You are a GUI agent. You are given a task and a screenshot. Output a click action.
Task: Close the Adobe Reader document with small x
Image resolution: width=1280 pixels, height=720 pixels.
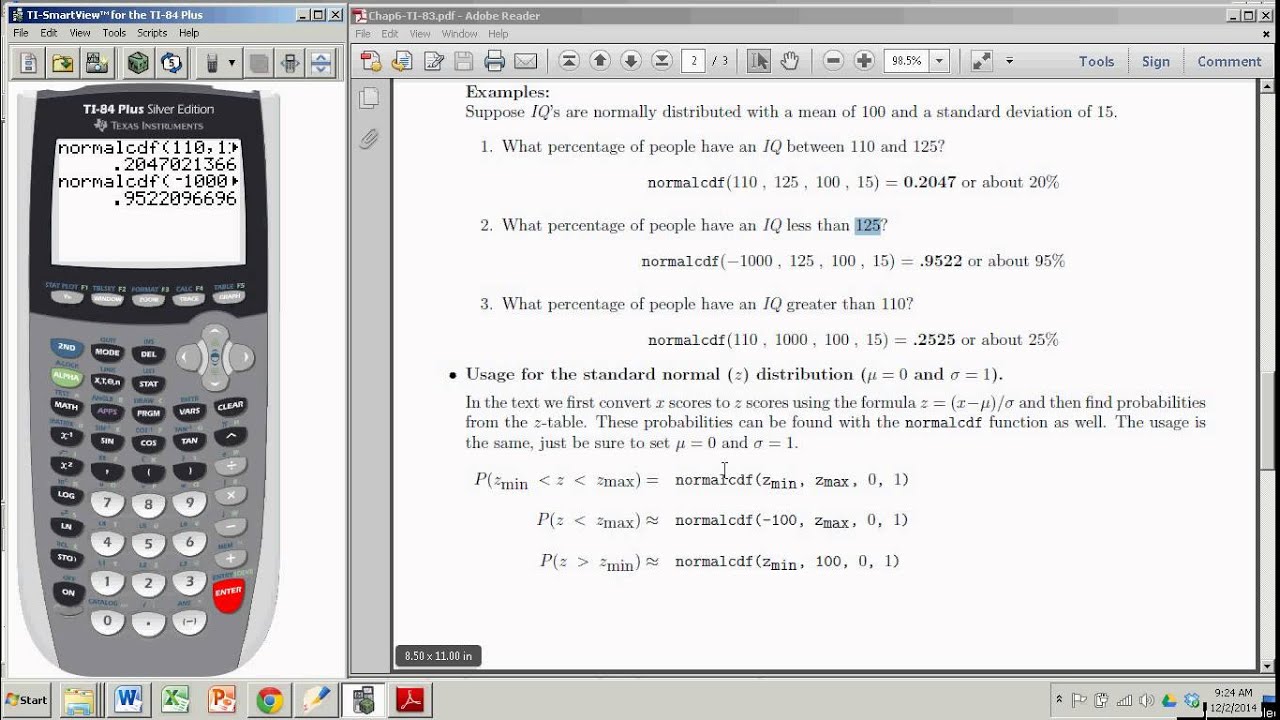click(1268, 34)
